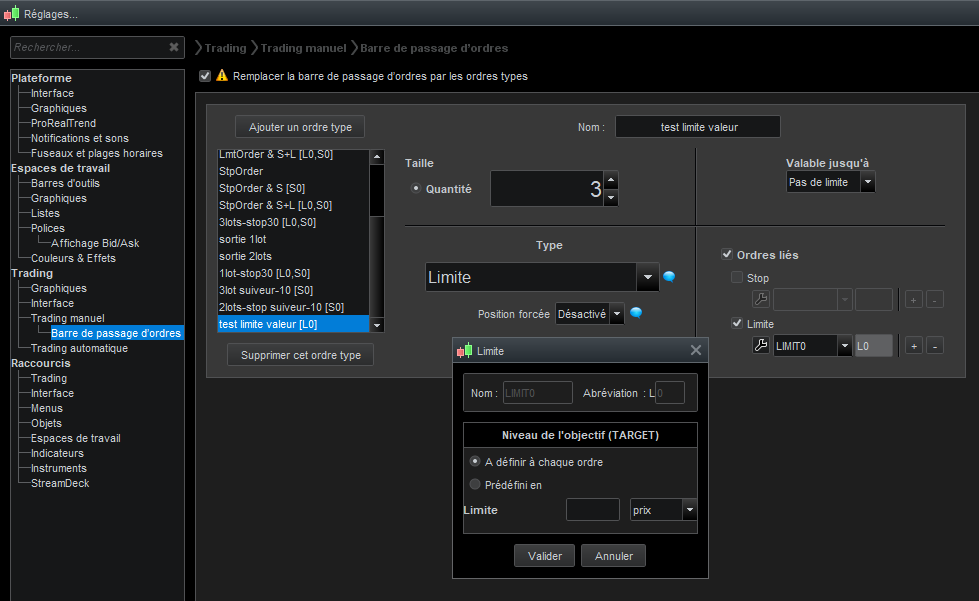Toggle Remplacer la barre de passage d'ordres checkbox
This screenshot has height=601, width=979.
pyautogui.click(x=205, y=76)
